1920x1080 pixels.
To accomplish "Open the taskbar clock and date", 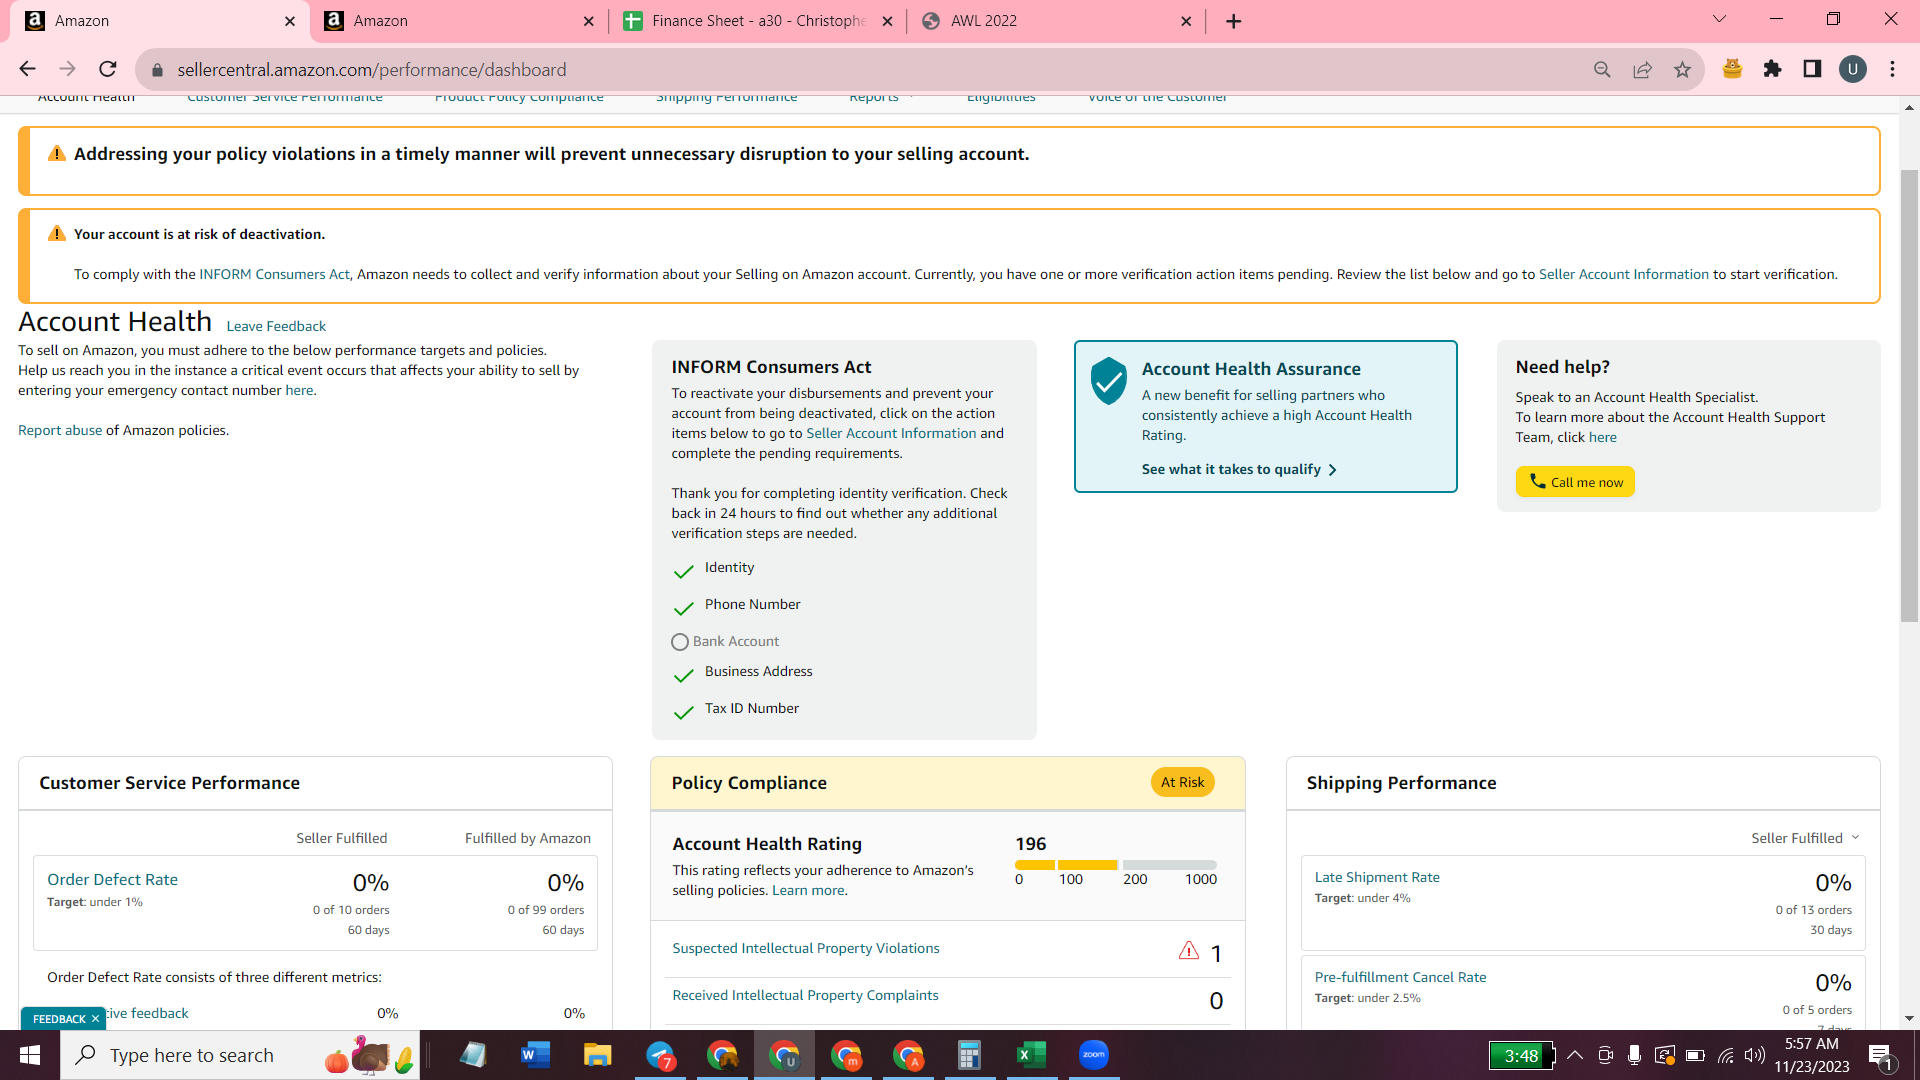I will (x=1812, y=1055).
